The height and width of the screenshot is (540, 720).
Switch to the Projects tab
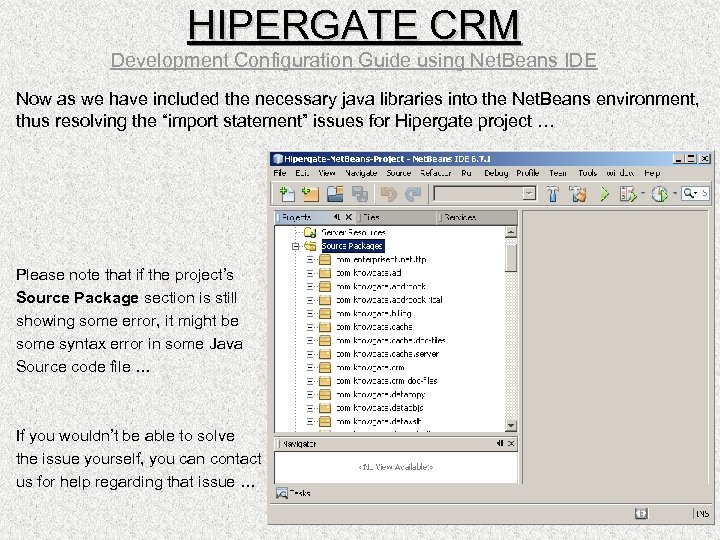[x=296, y=217]
